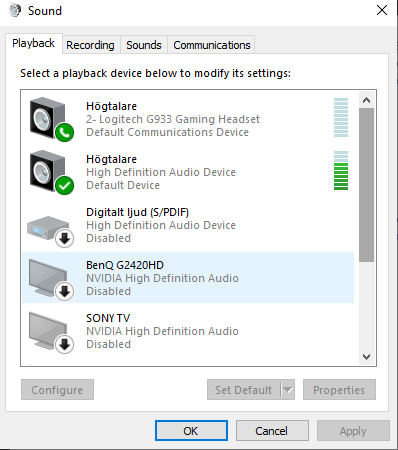Click Cancel to dismiss the dialog
The width and height of the screenshot is (398, 450).
[x=272, y=431]
